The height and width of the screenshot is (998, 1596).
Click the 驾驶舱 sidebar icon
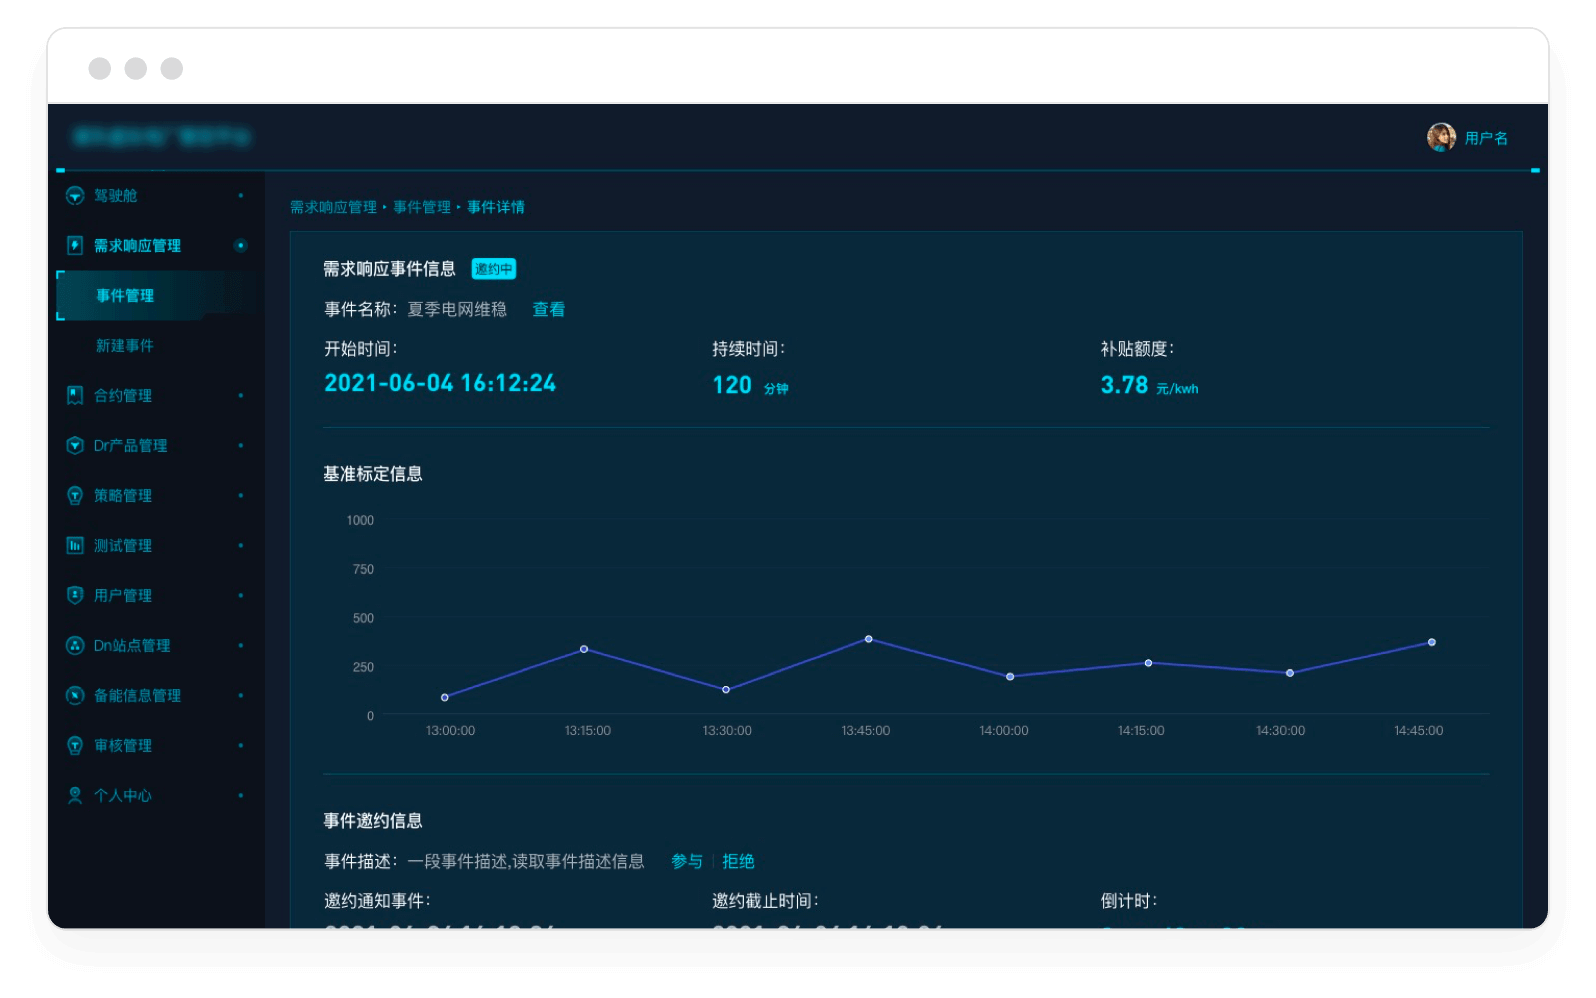tap(75, 196)
